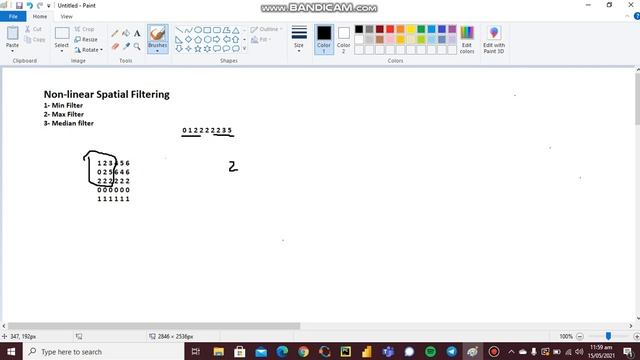Undo last action in title bar
This screenshot has height=360, width=640.
29,6
